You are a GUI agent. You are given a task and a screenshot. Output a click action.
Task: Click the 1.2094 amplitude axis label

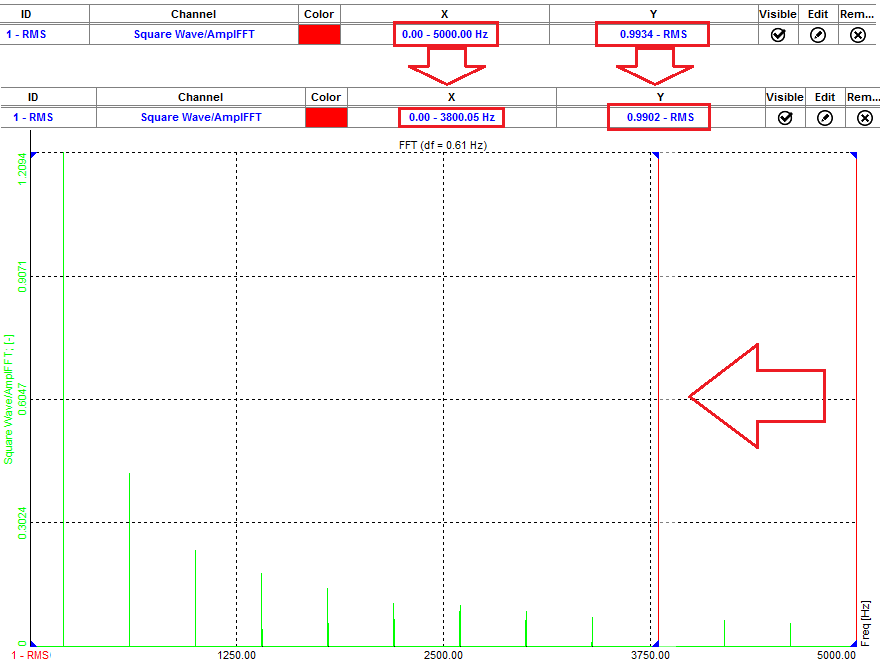[x=22, y=169]
